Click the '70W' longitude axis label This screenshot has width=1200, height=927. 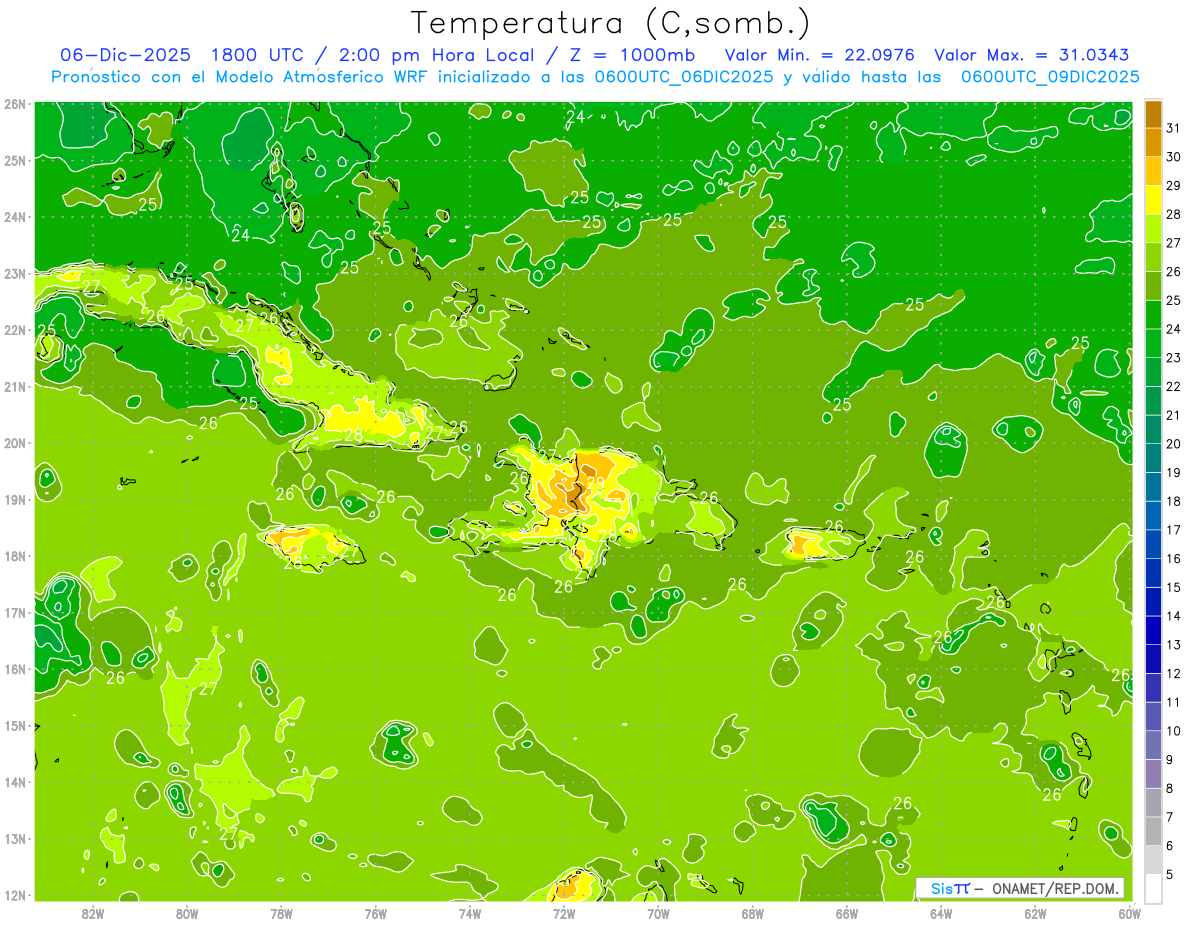(x=658, y=913)
